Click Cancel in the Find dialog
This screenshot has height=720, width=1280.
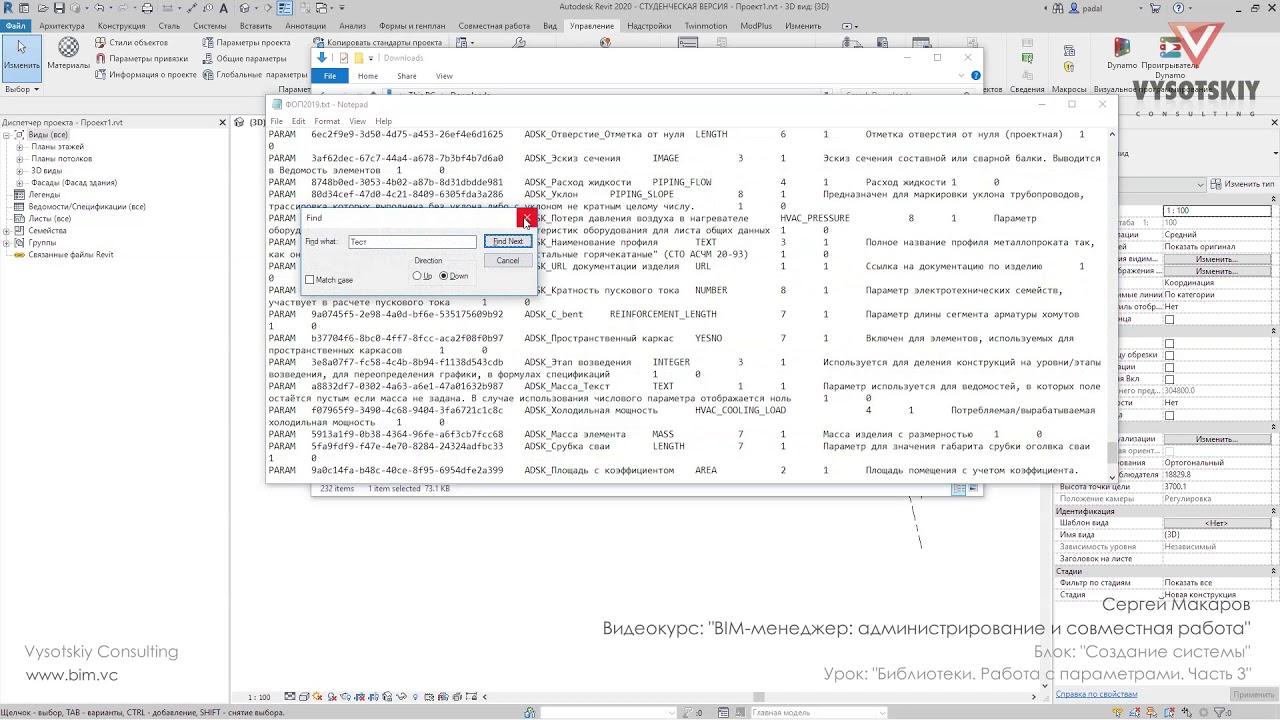[x=508, y=261]
